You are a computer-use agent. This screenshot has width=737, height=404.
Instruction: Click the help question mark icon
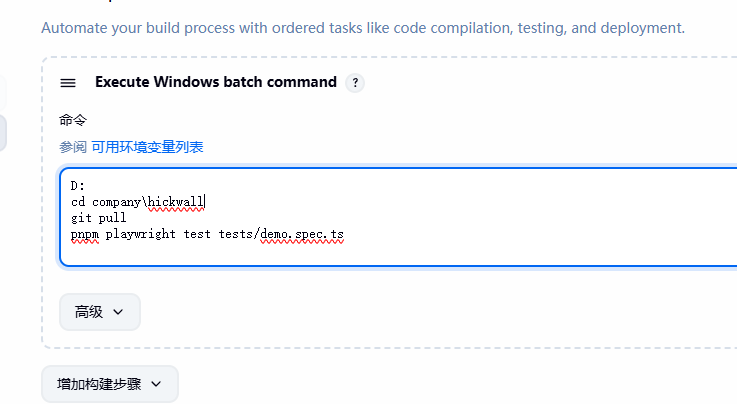(355, 83)
